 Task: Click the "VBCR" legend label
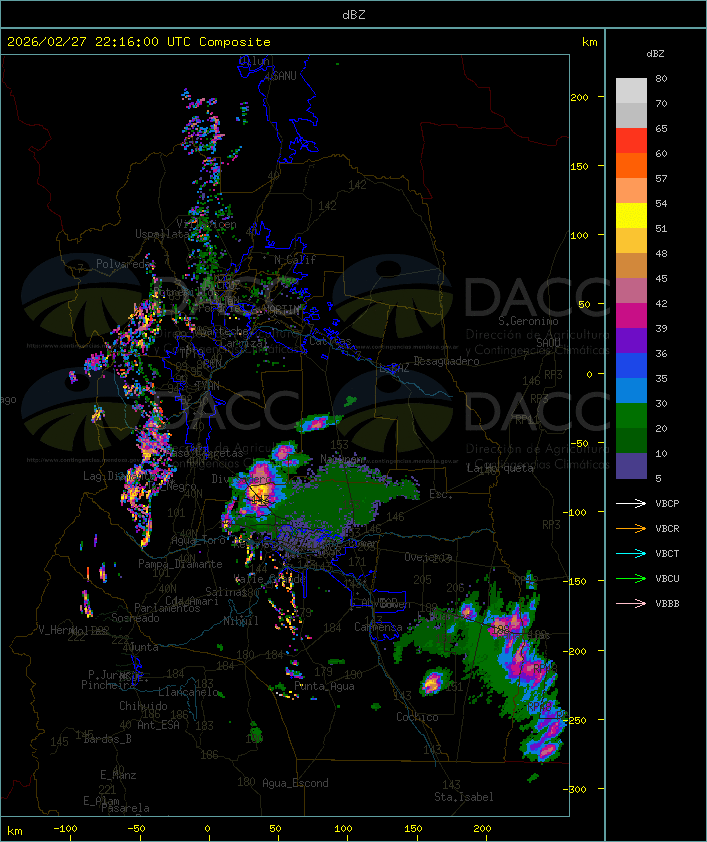pyautogui.click(x=667, y=528)
